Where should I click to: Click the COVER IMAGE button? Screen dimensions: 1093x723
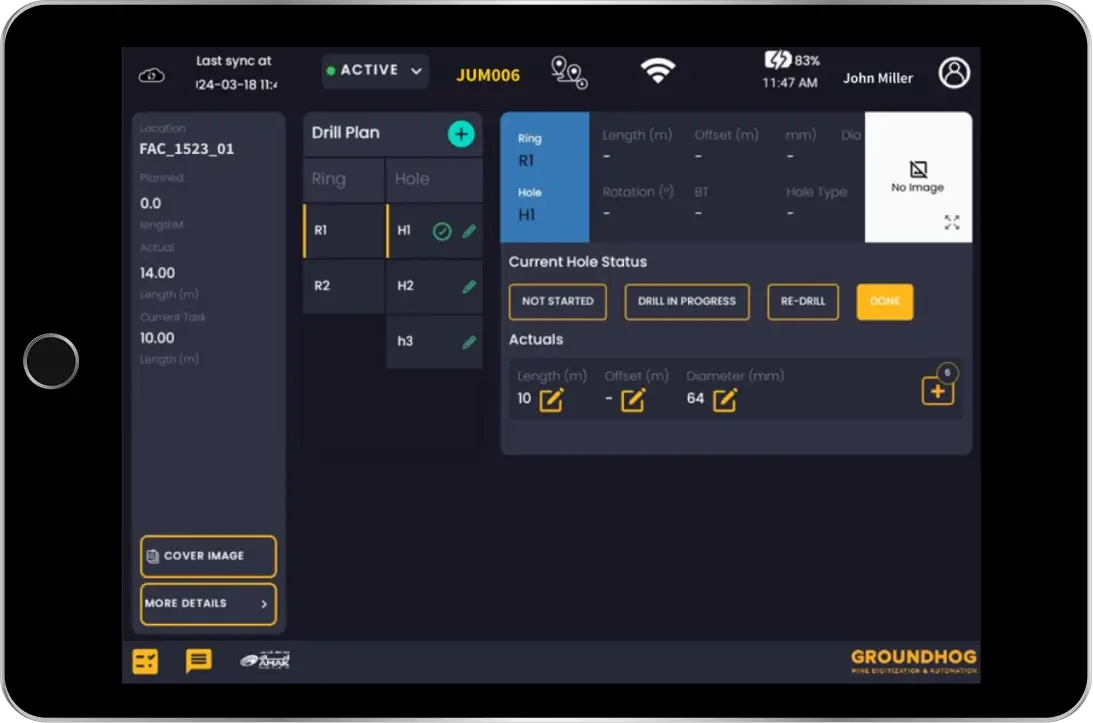coord(207,556)
